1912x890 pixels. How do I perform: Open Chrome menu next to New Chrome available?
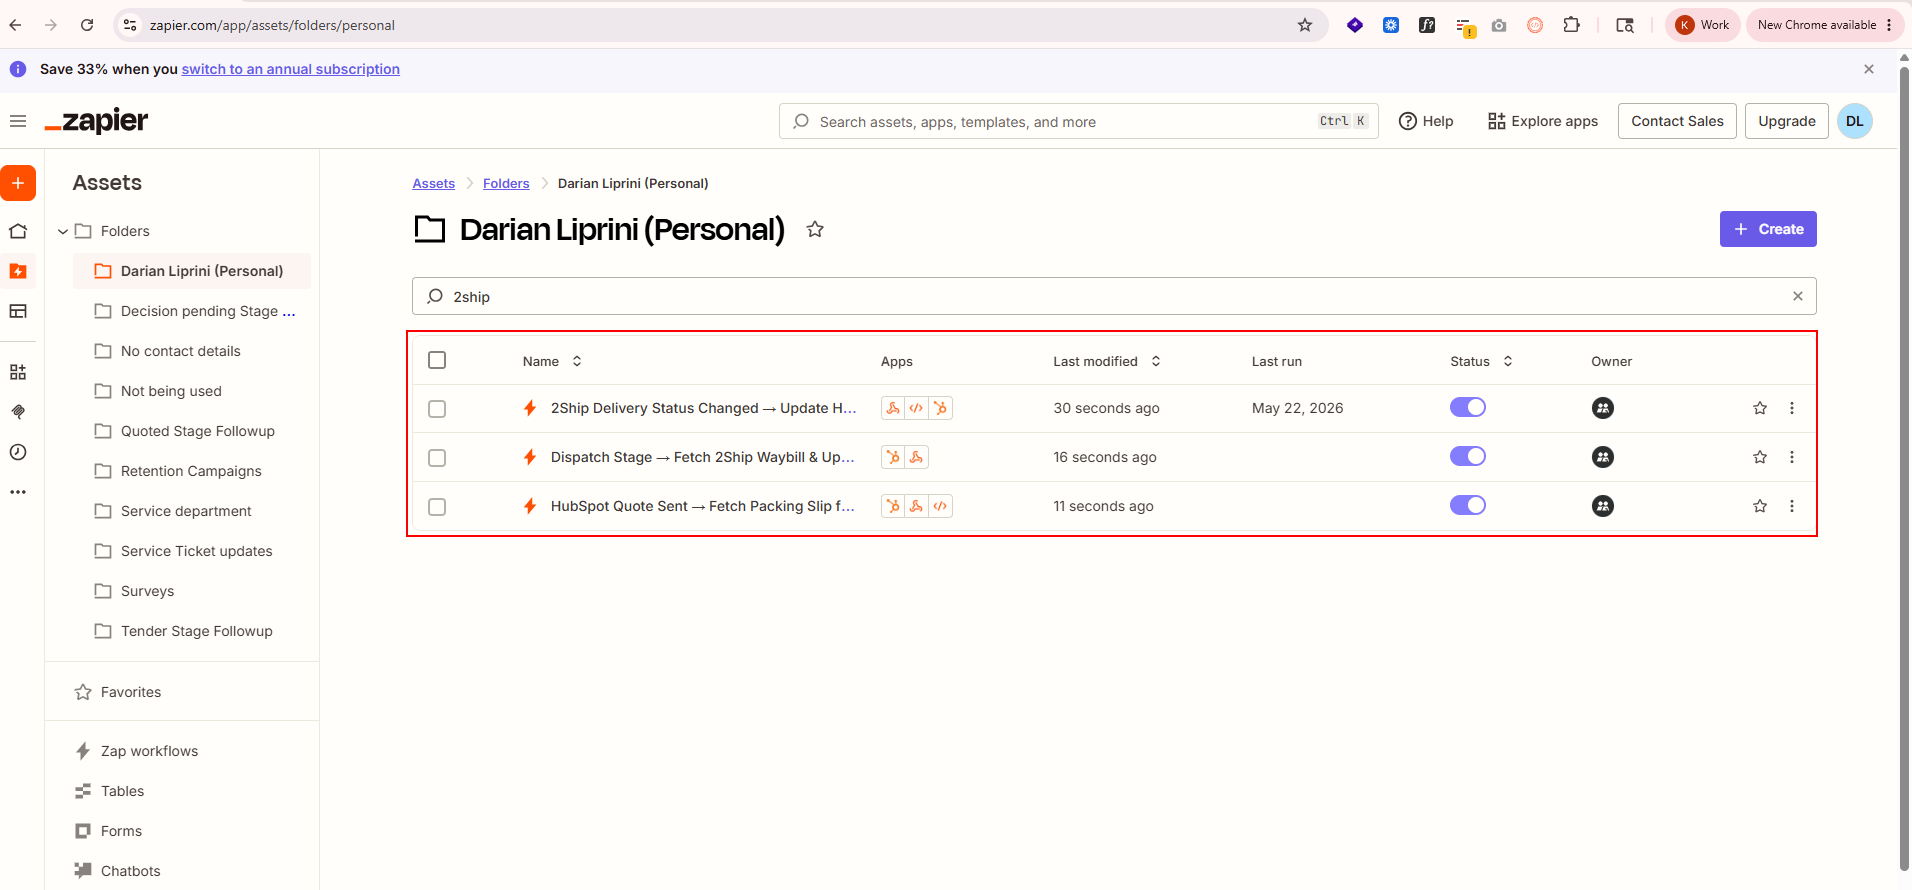(x=1889, y=25)
